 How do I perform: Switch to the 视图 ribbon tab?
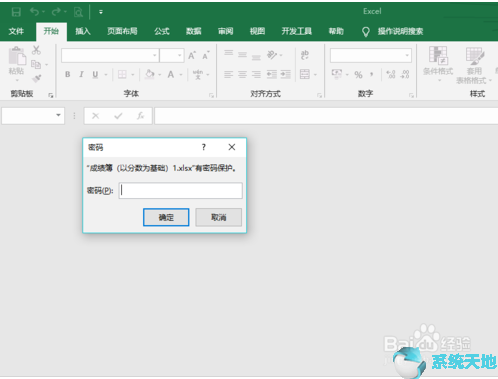pyautogui.click(x=257, y=31)
